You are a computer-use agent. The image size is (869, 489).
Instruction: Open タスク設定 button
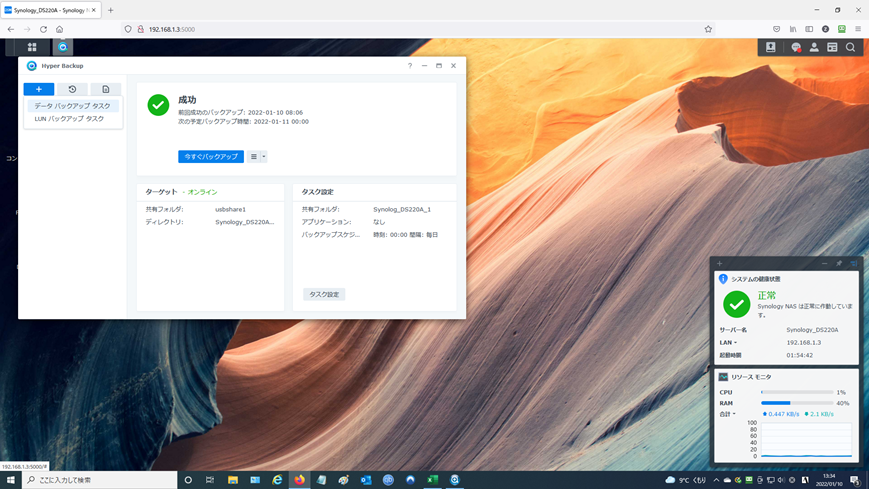[x=324, y=294]
